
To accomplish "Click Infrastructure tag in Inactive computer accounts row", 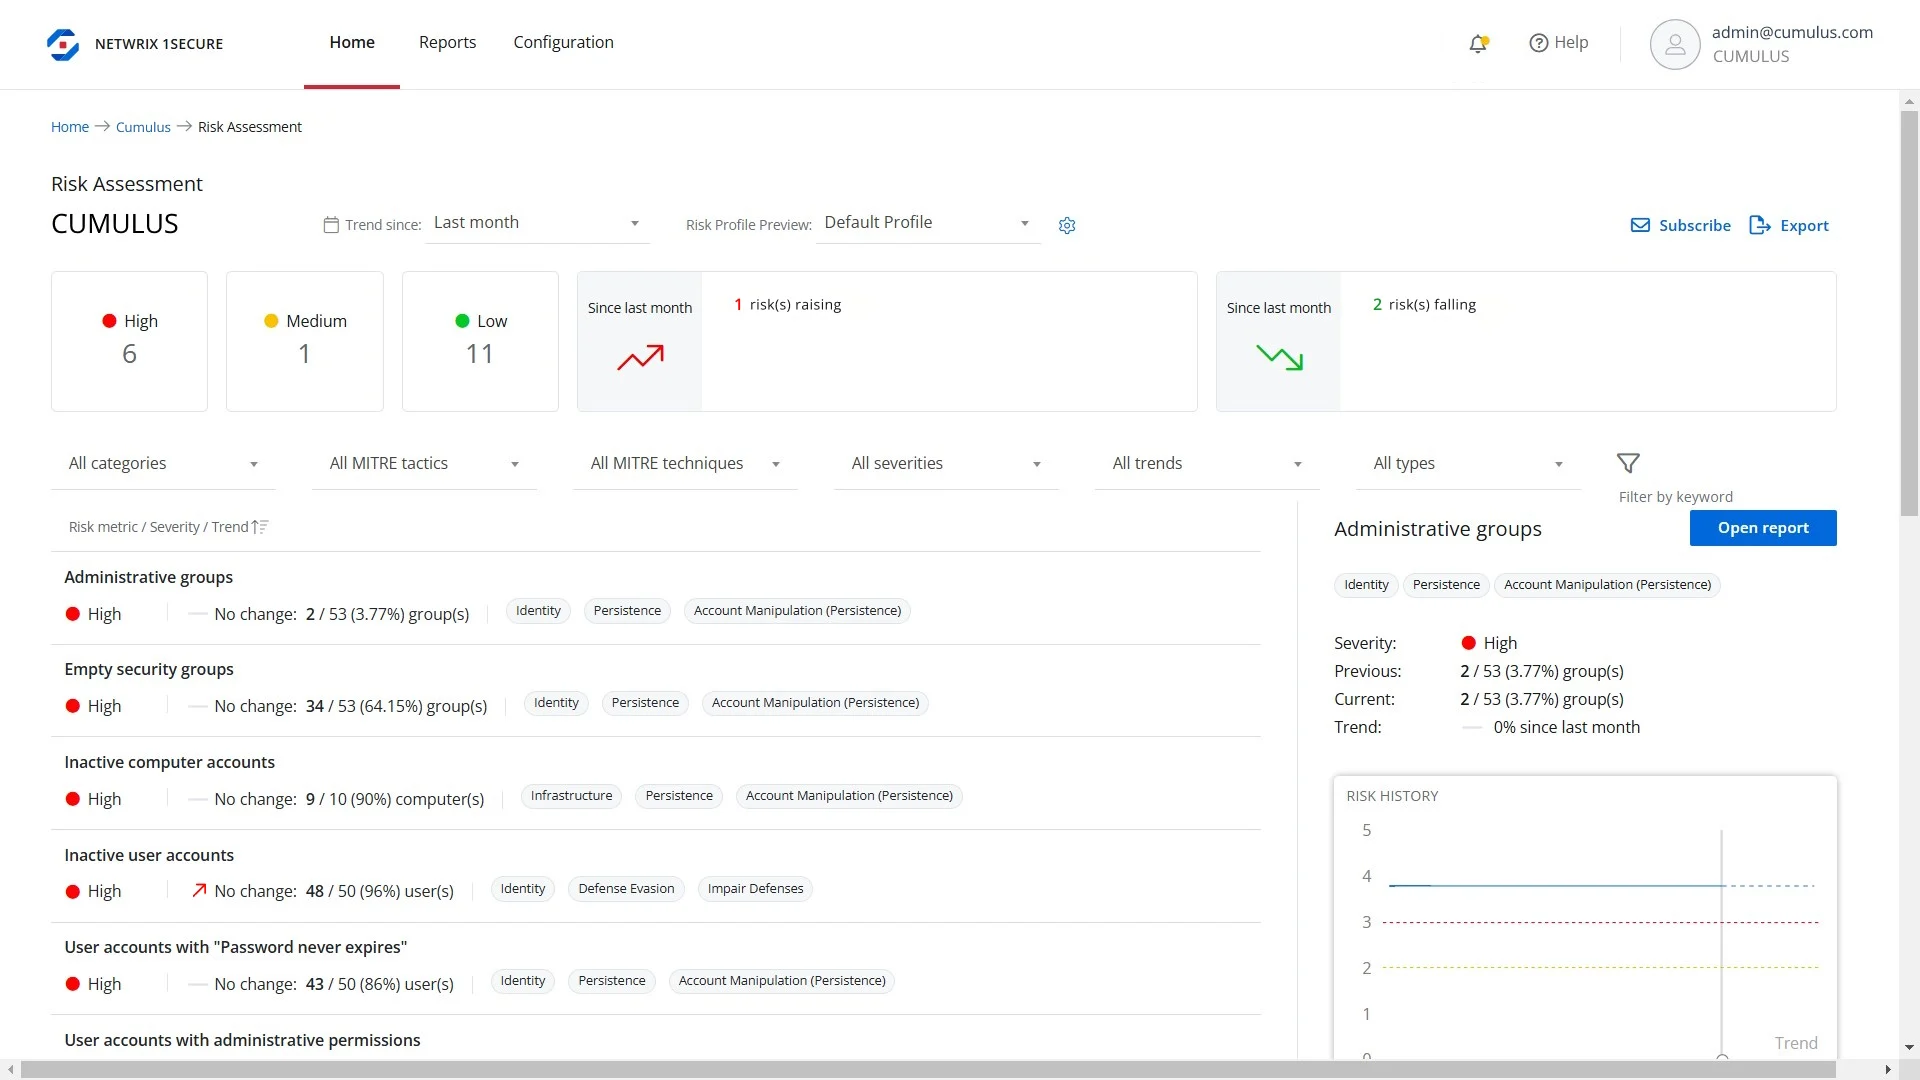I will pyautogui.click(x=571, y=796).
